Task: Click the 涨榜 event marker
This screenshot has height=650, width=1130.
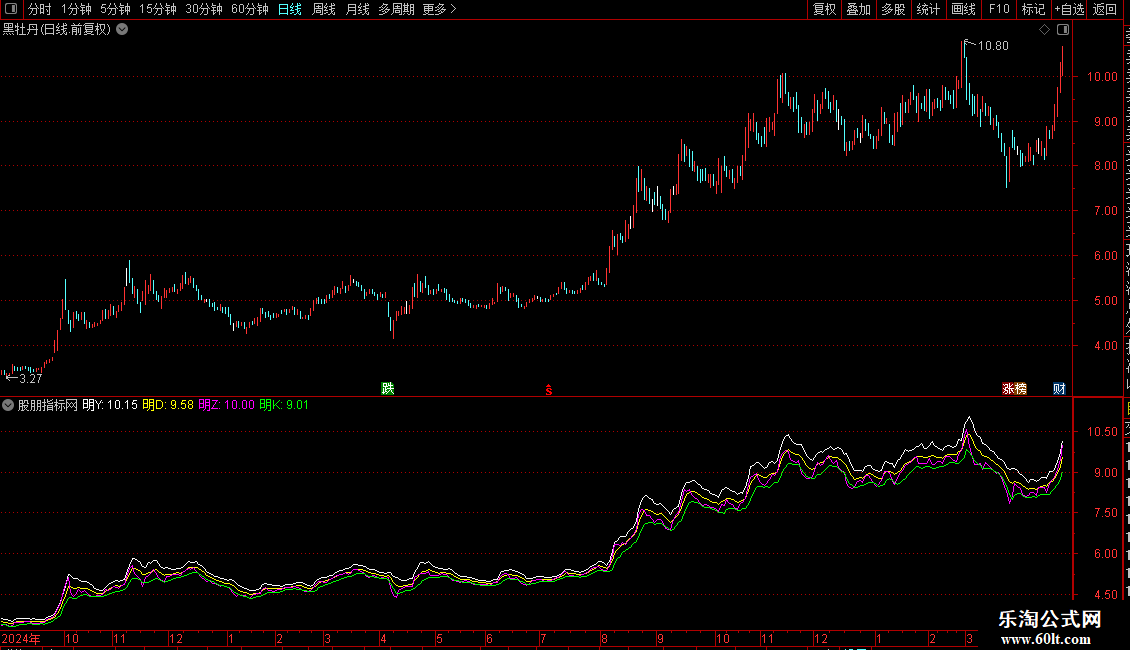Action: (x=1015, y=388)
